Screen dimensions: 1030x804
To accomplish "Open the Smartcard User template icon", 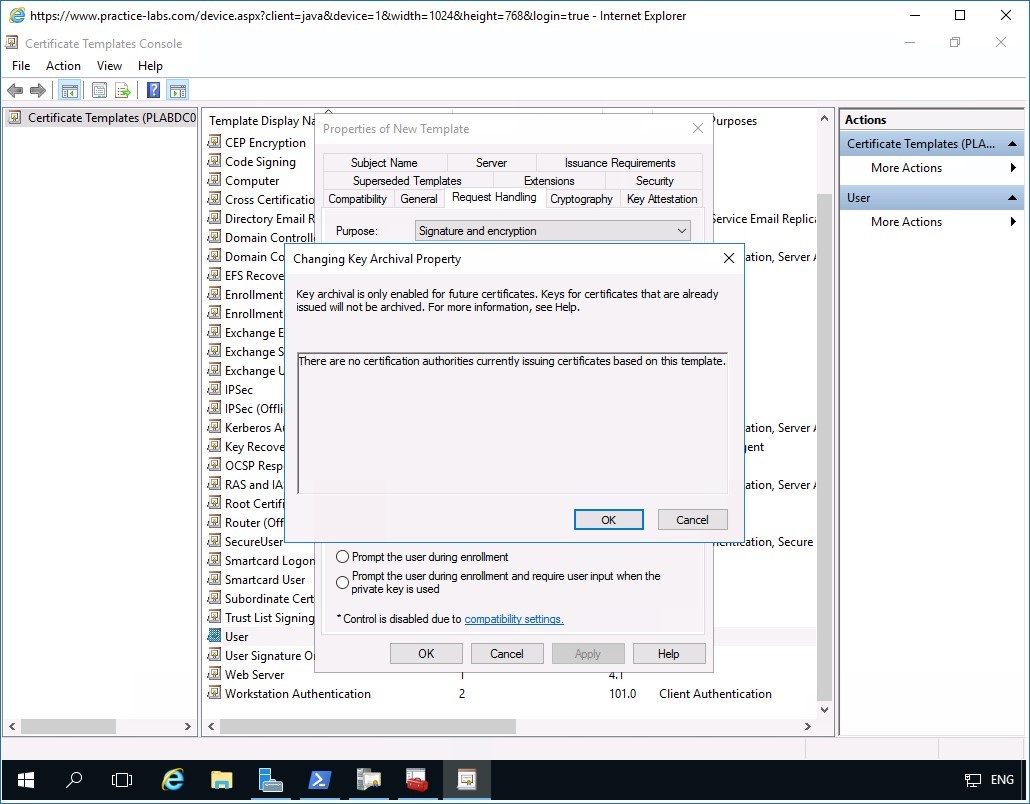I will (213, 579).
